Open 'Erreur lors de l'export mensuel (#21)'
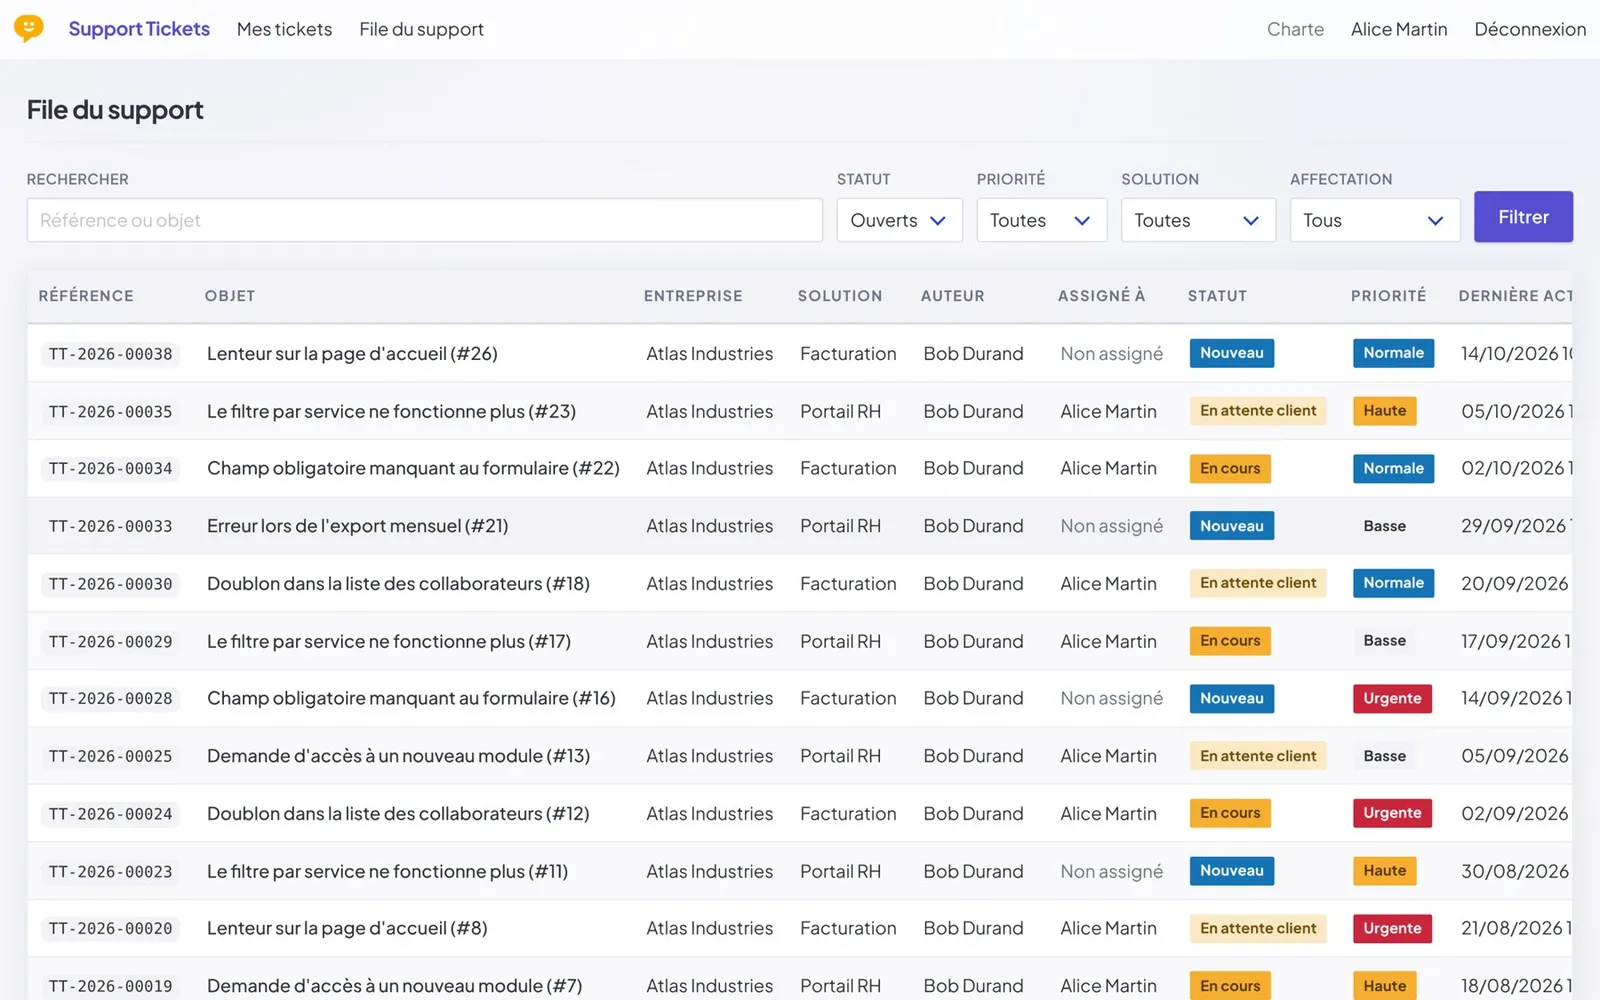This screenshot has width=1600, height=1000. [x=357, y=527]
